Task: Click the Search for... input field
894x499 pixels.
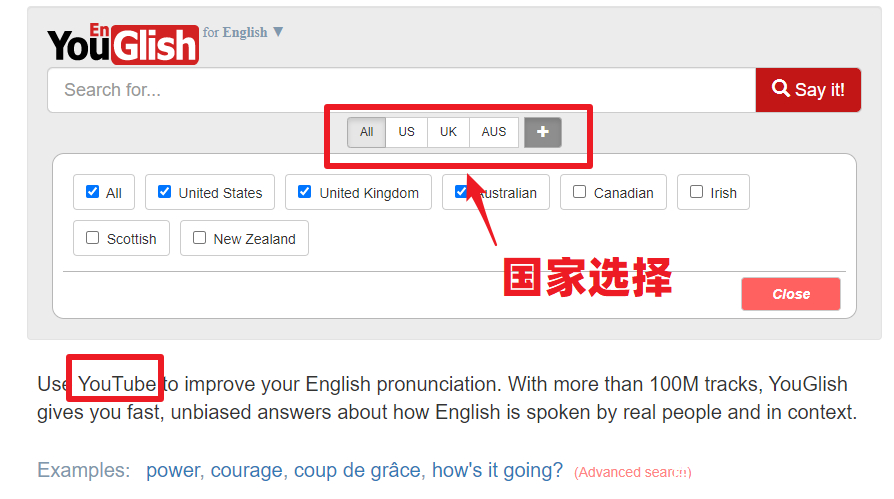Action: tap(401, 90)
